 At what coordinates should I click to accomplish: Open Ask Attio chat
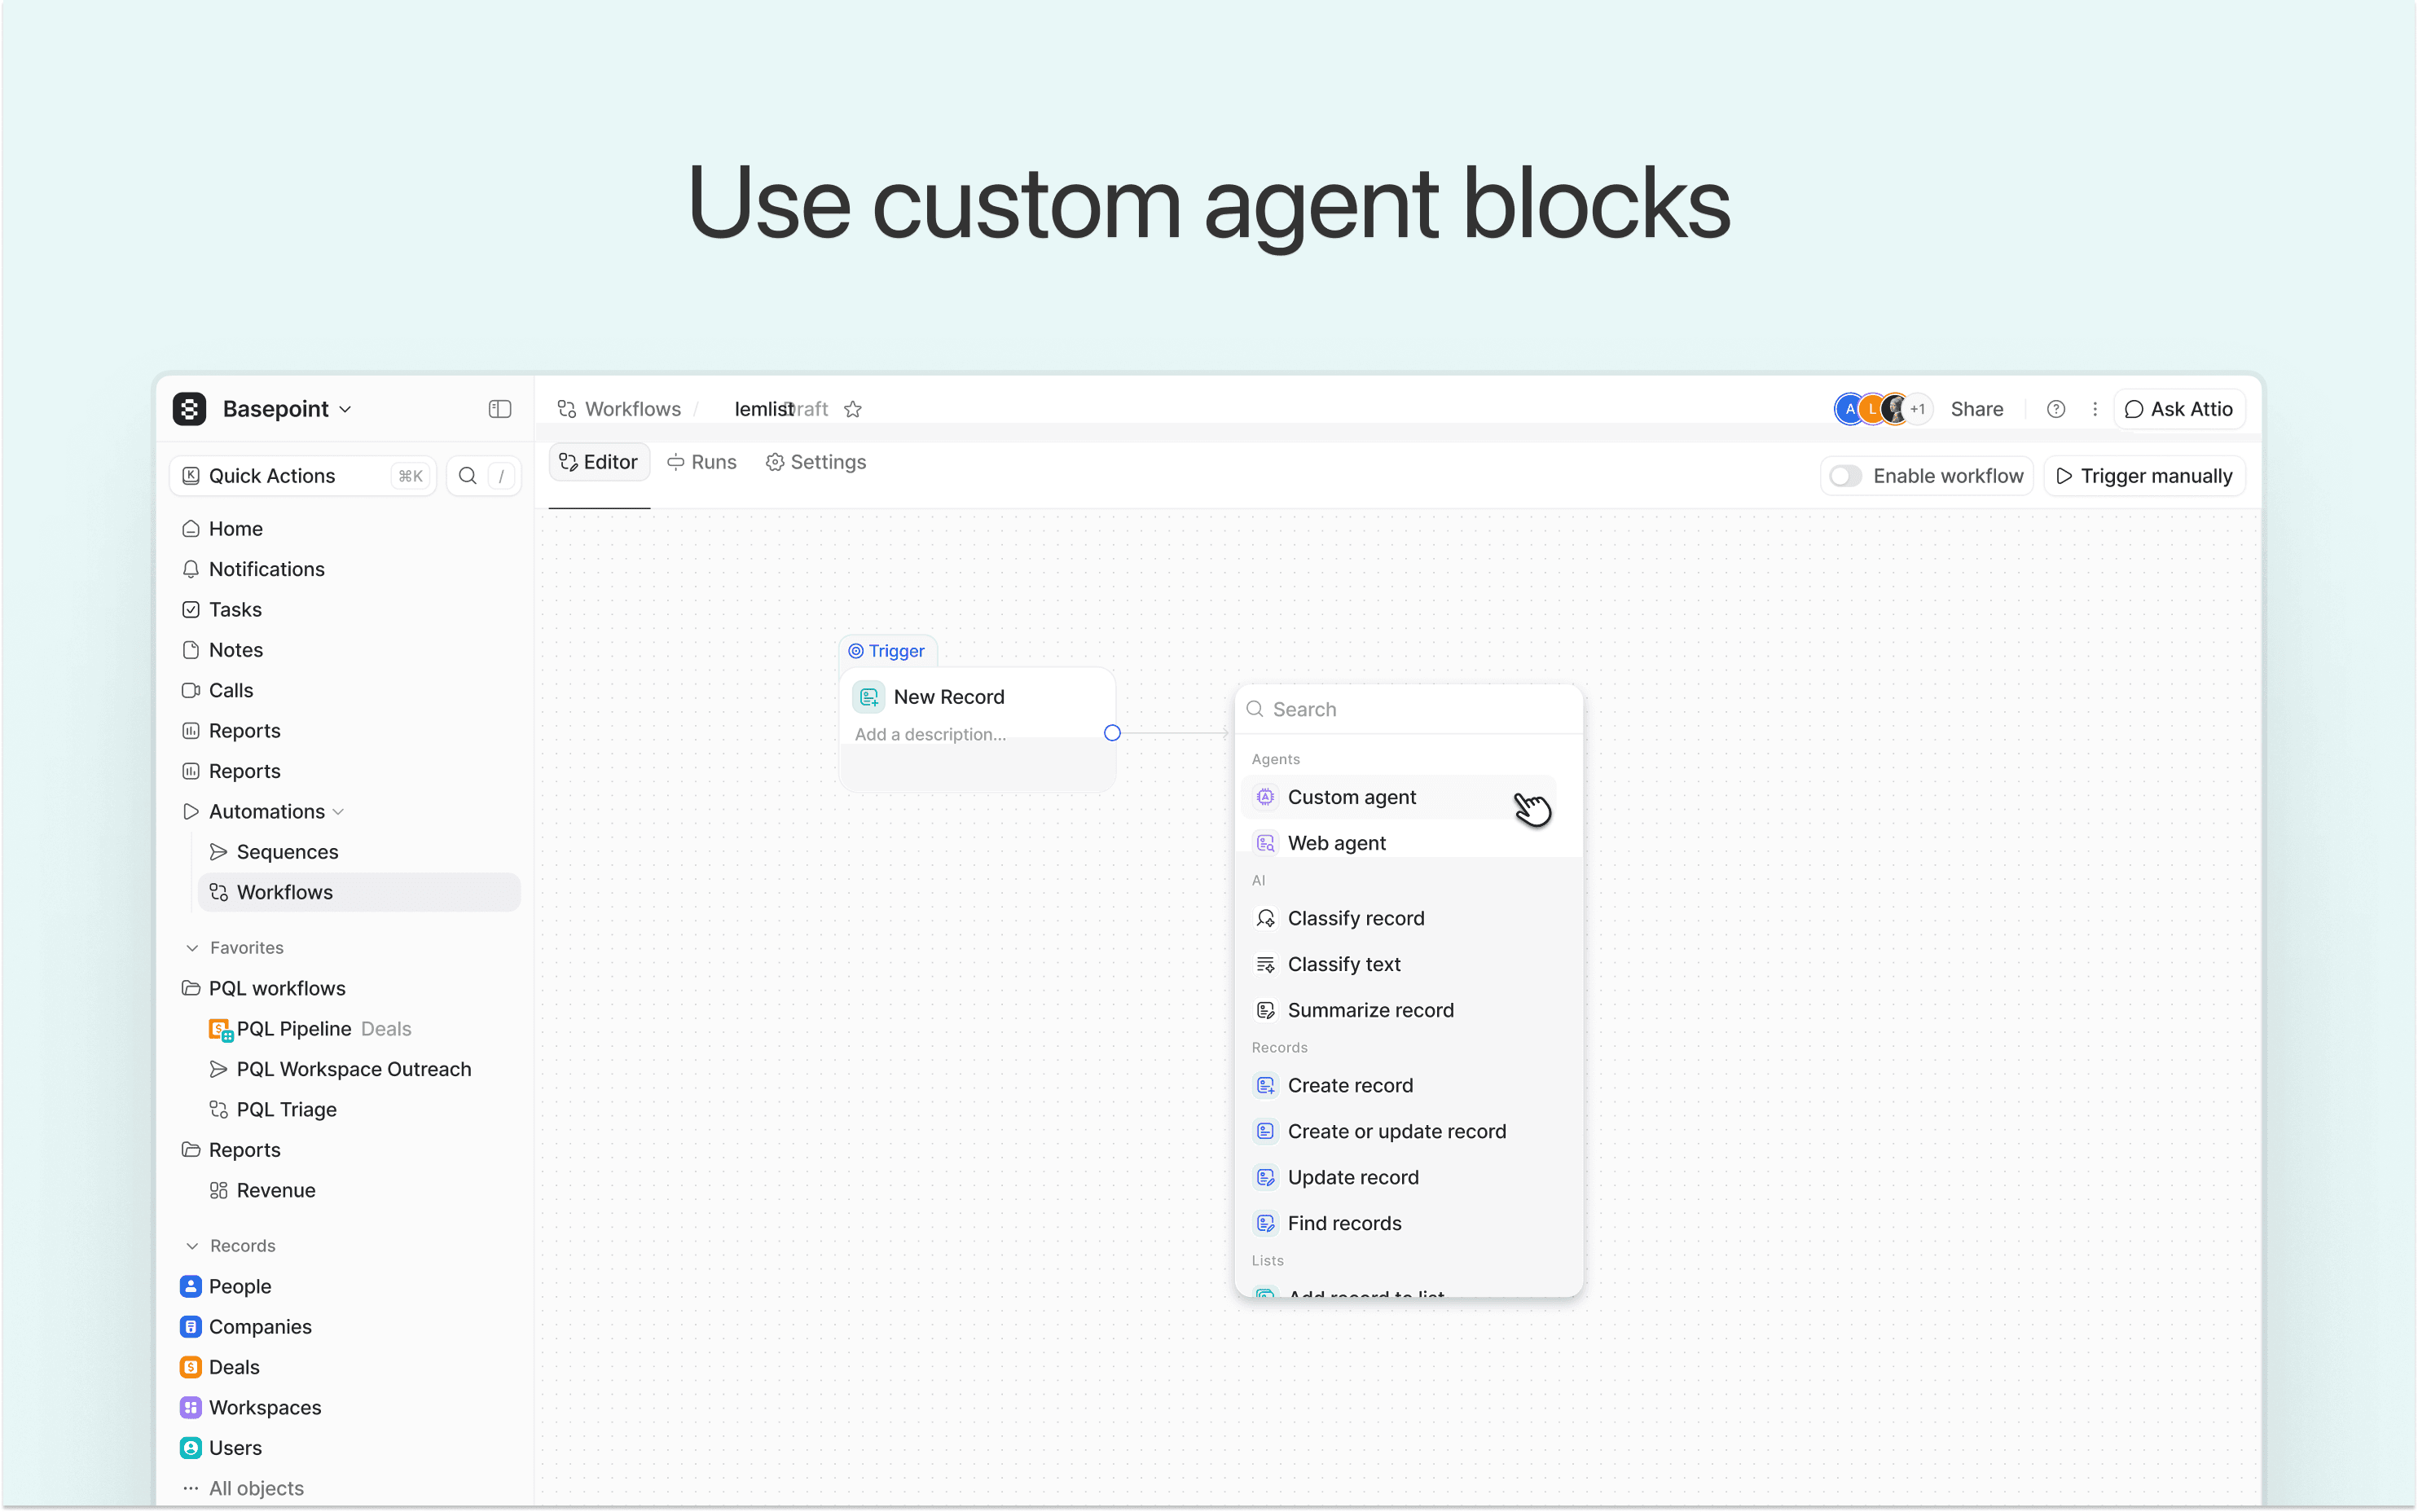click(2180, 409)
